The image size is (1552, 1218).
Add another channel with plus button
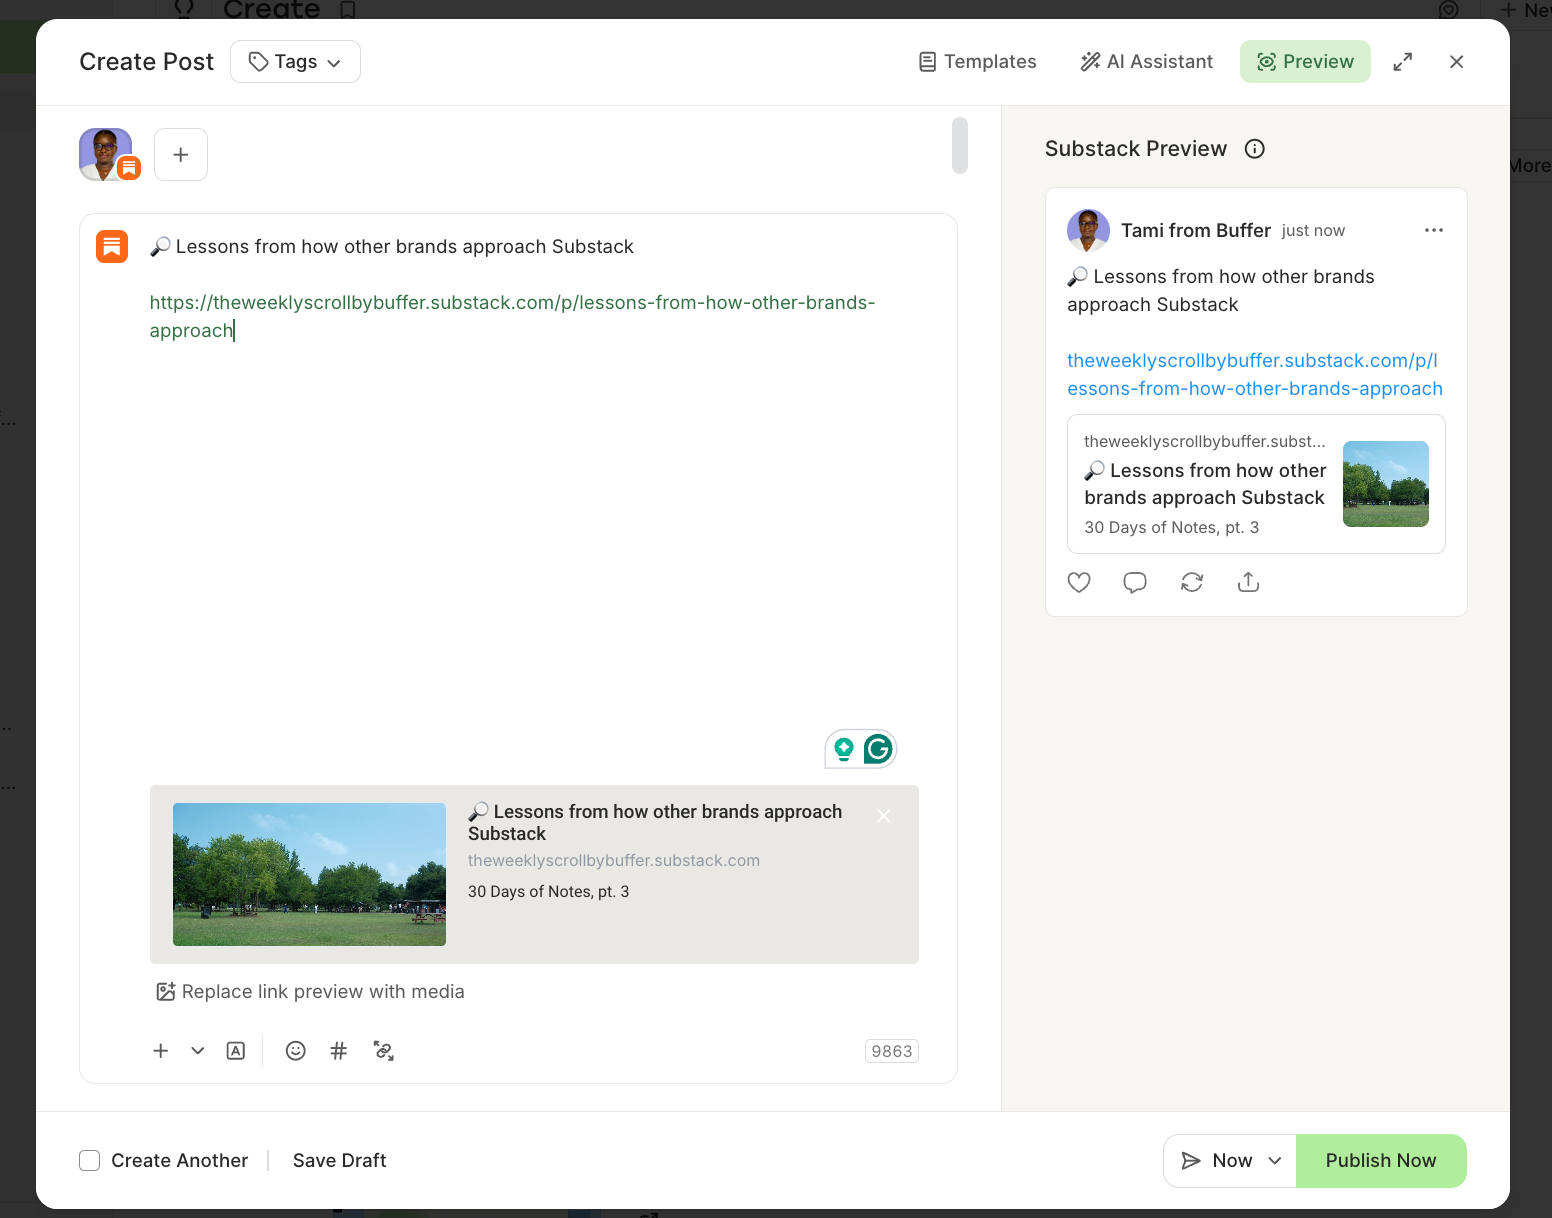[181, 154]
